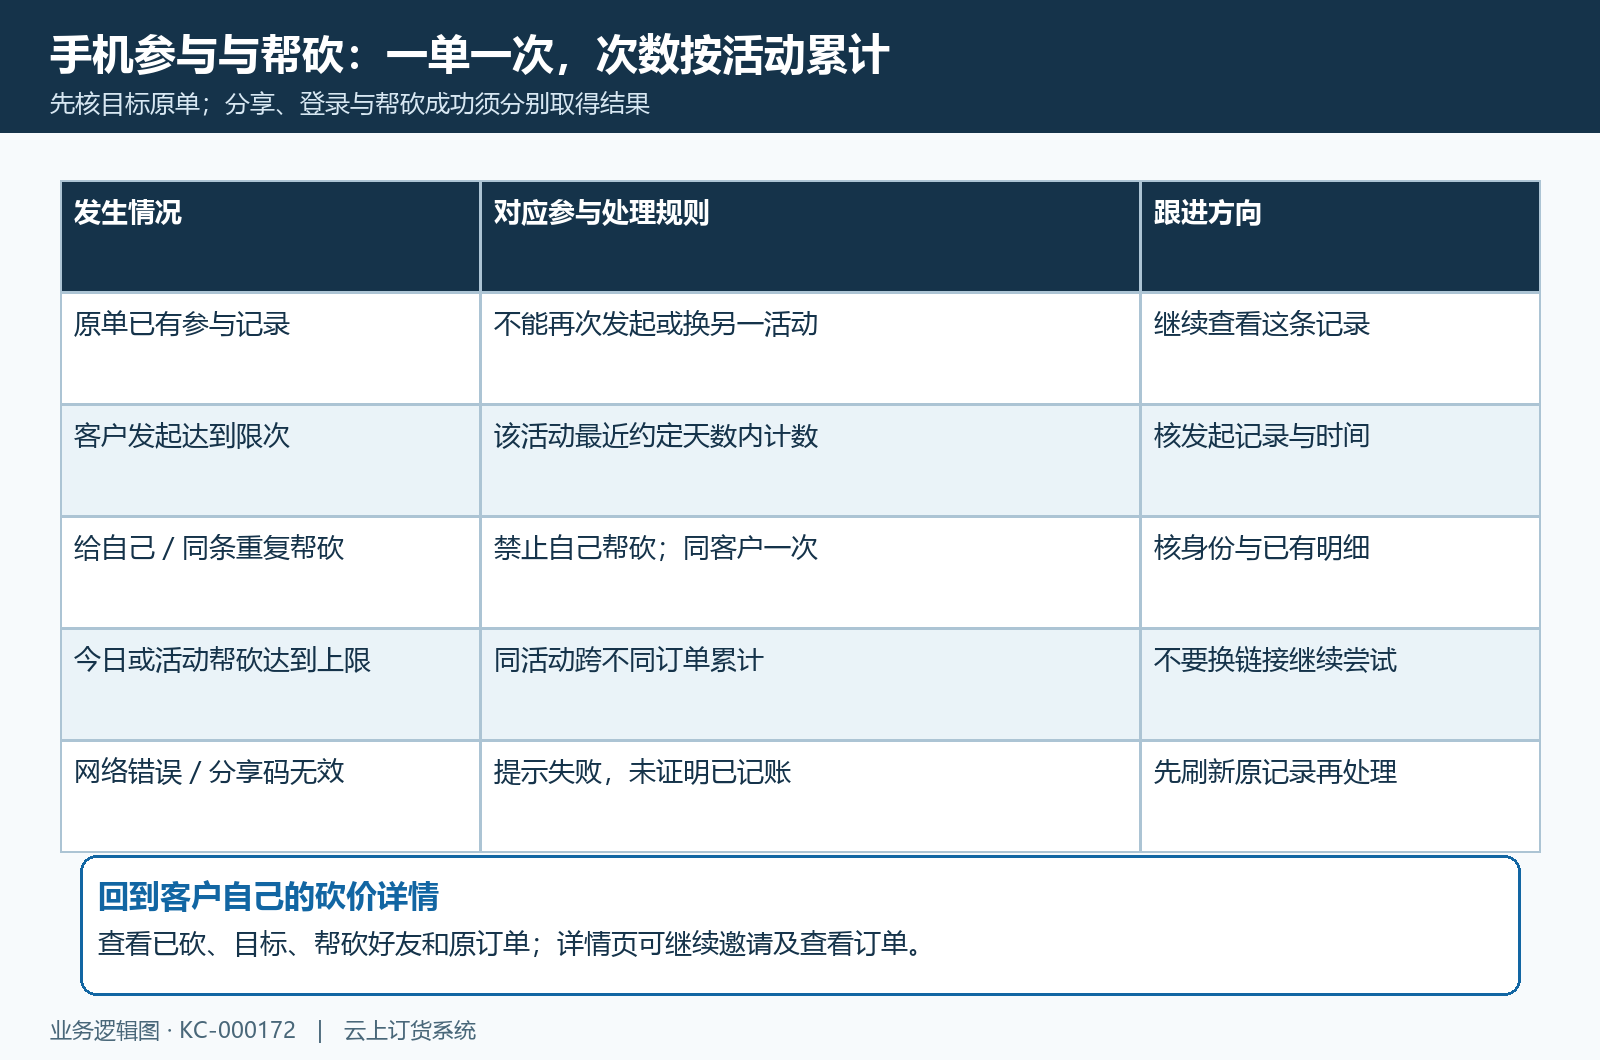This screenshot has width=1600, height=1060.
Task: Click the cell "不能再次发起或换另一活动"
Action: coord(810,349)
